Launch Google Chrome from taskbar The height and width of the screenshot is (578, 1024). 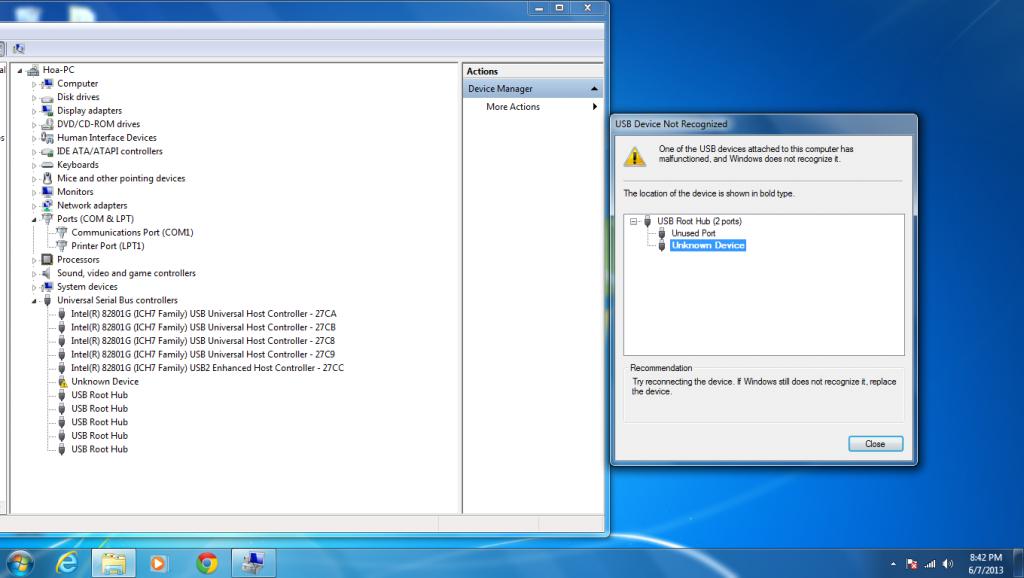207,563
